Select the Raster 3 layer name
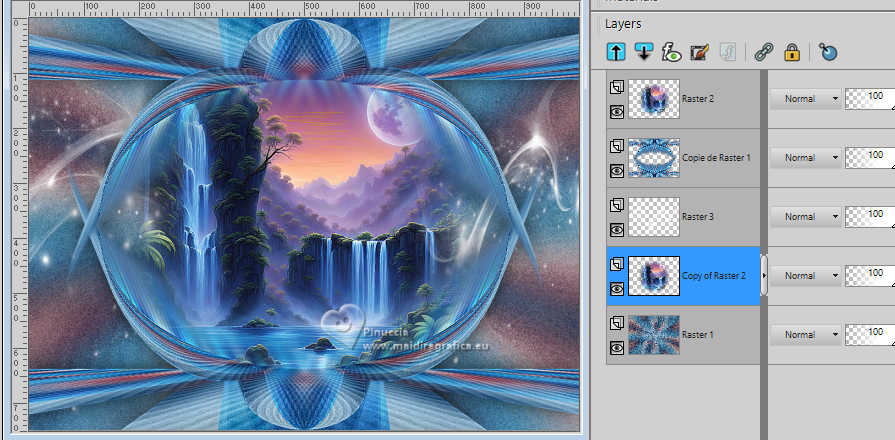 (698, 217)
